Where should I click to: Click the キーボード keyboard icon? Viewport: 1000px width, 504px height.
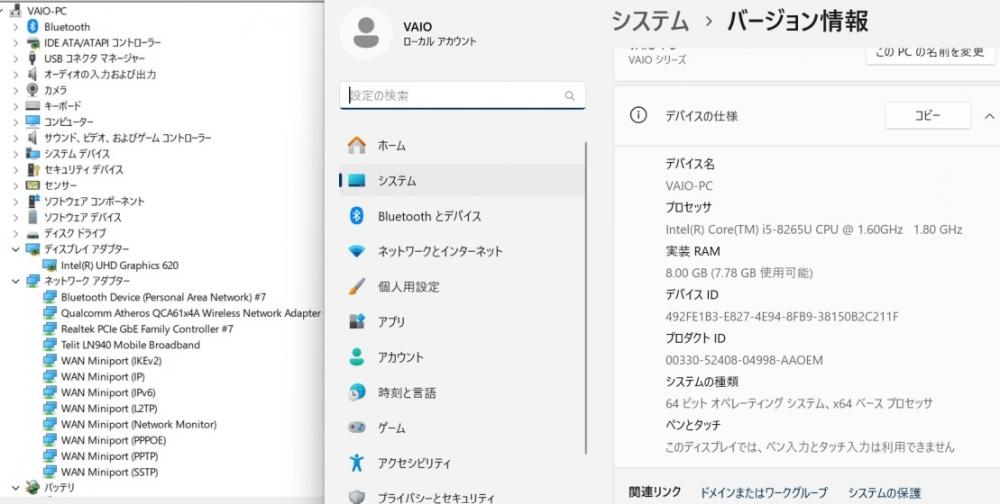(33, 106)
